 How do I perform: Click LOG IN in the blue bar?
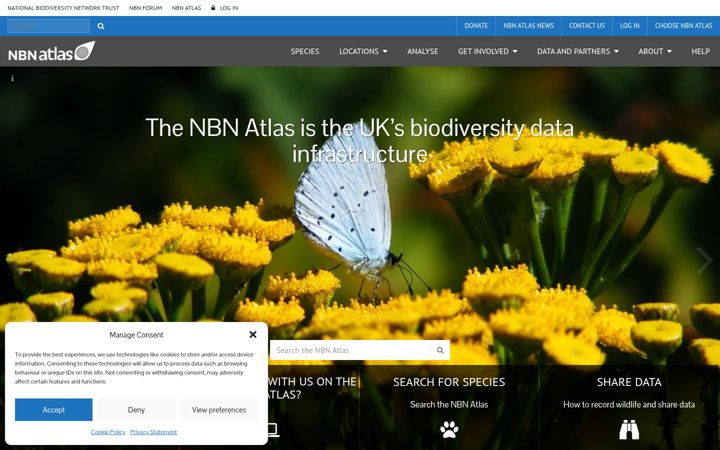tap(630, 26)
